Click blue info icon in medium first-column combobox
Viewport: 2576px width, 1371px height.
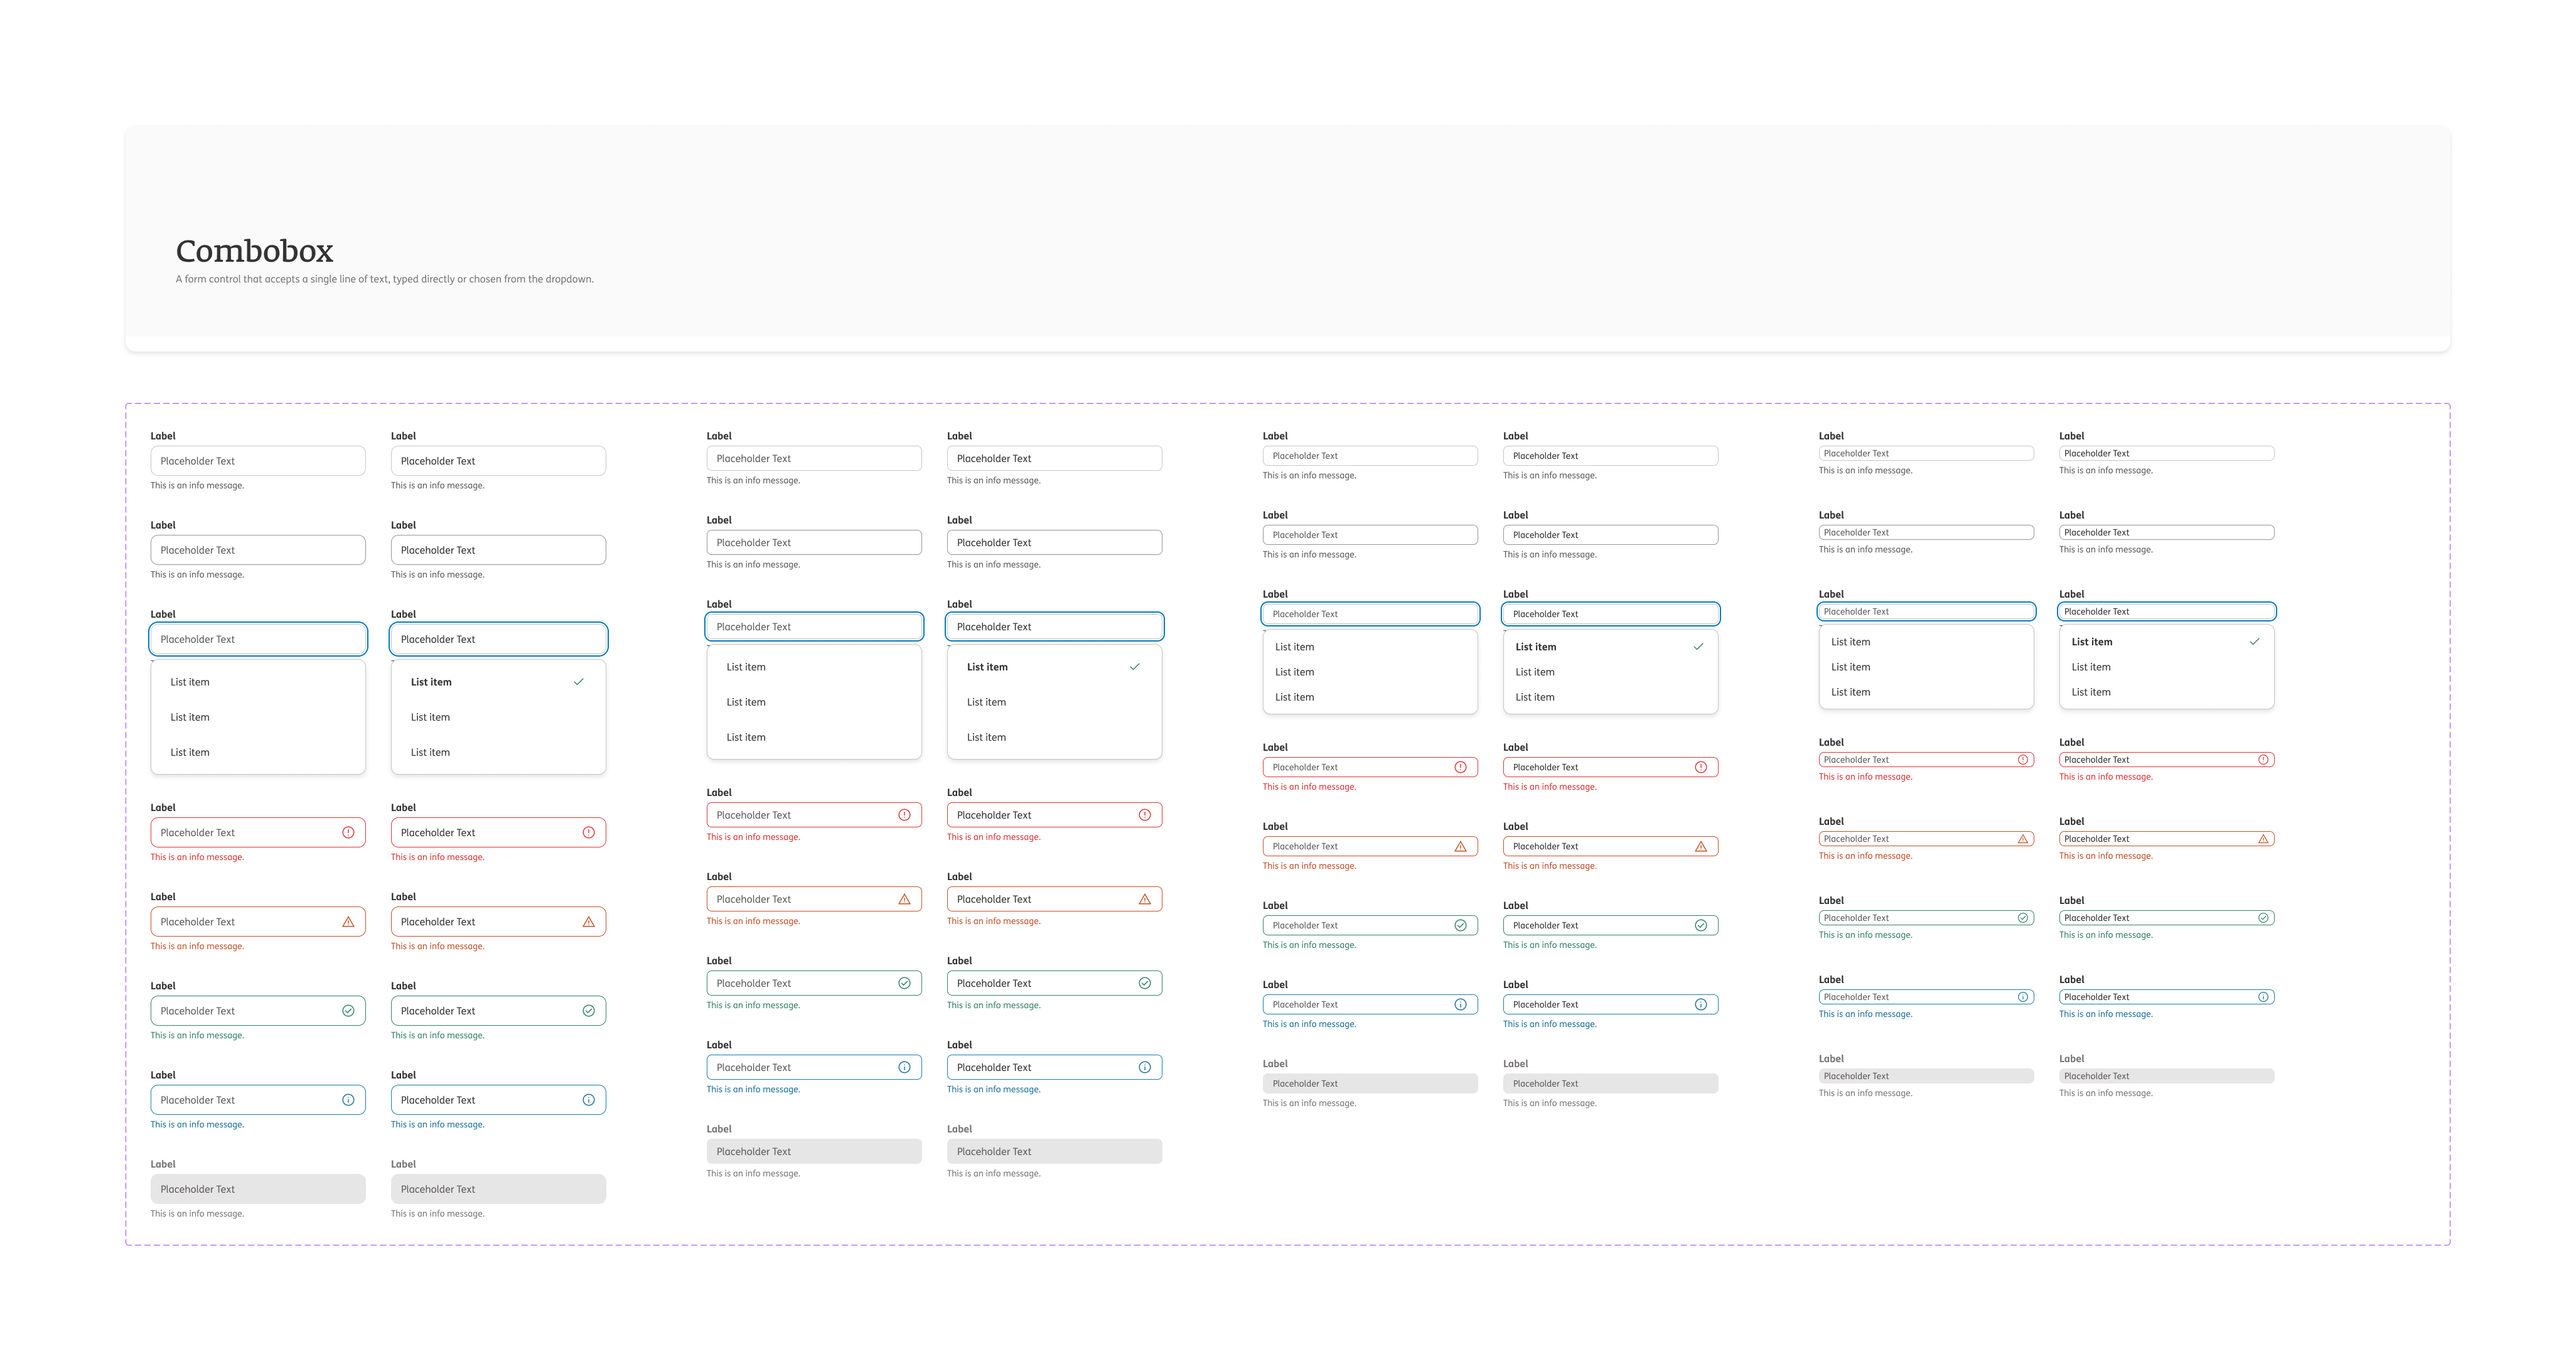click(x=904, y=1067)
